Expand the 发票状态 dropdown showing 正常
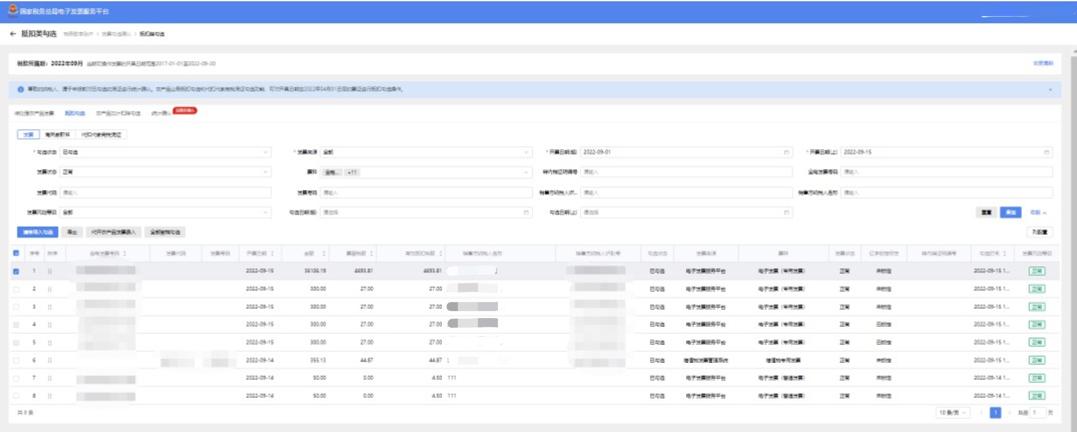The height and width of the screenshot is (432, 1077). tap(165, 172)
